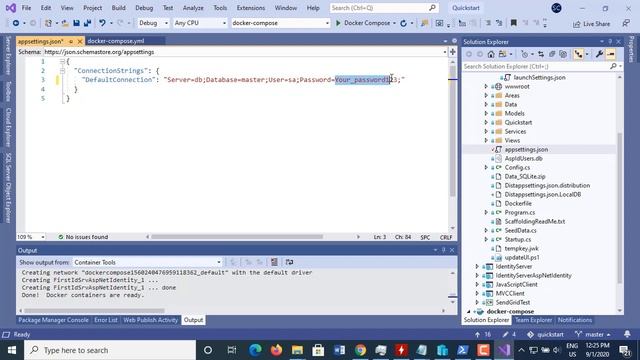
Task: Click the Output panel horizontal scrollbar
Action: click(94, 311)
